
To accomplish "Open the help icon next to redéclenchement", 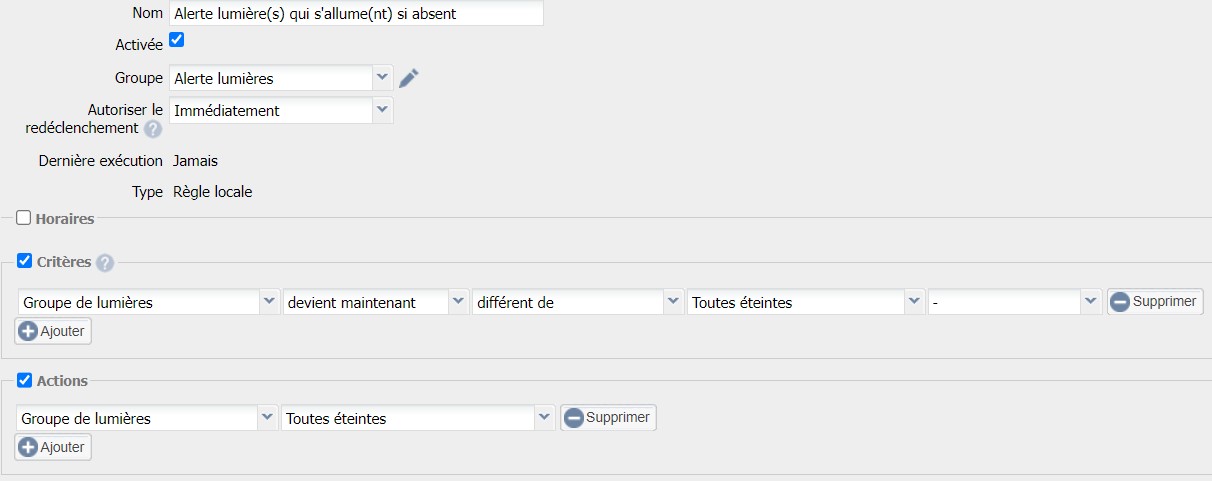I will (152, 129).
